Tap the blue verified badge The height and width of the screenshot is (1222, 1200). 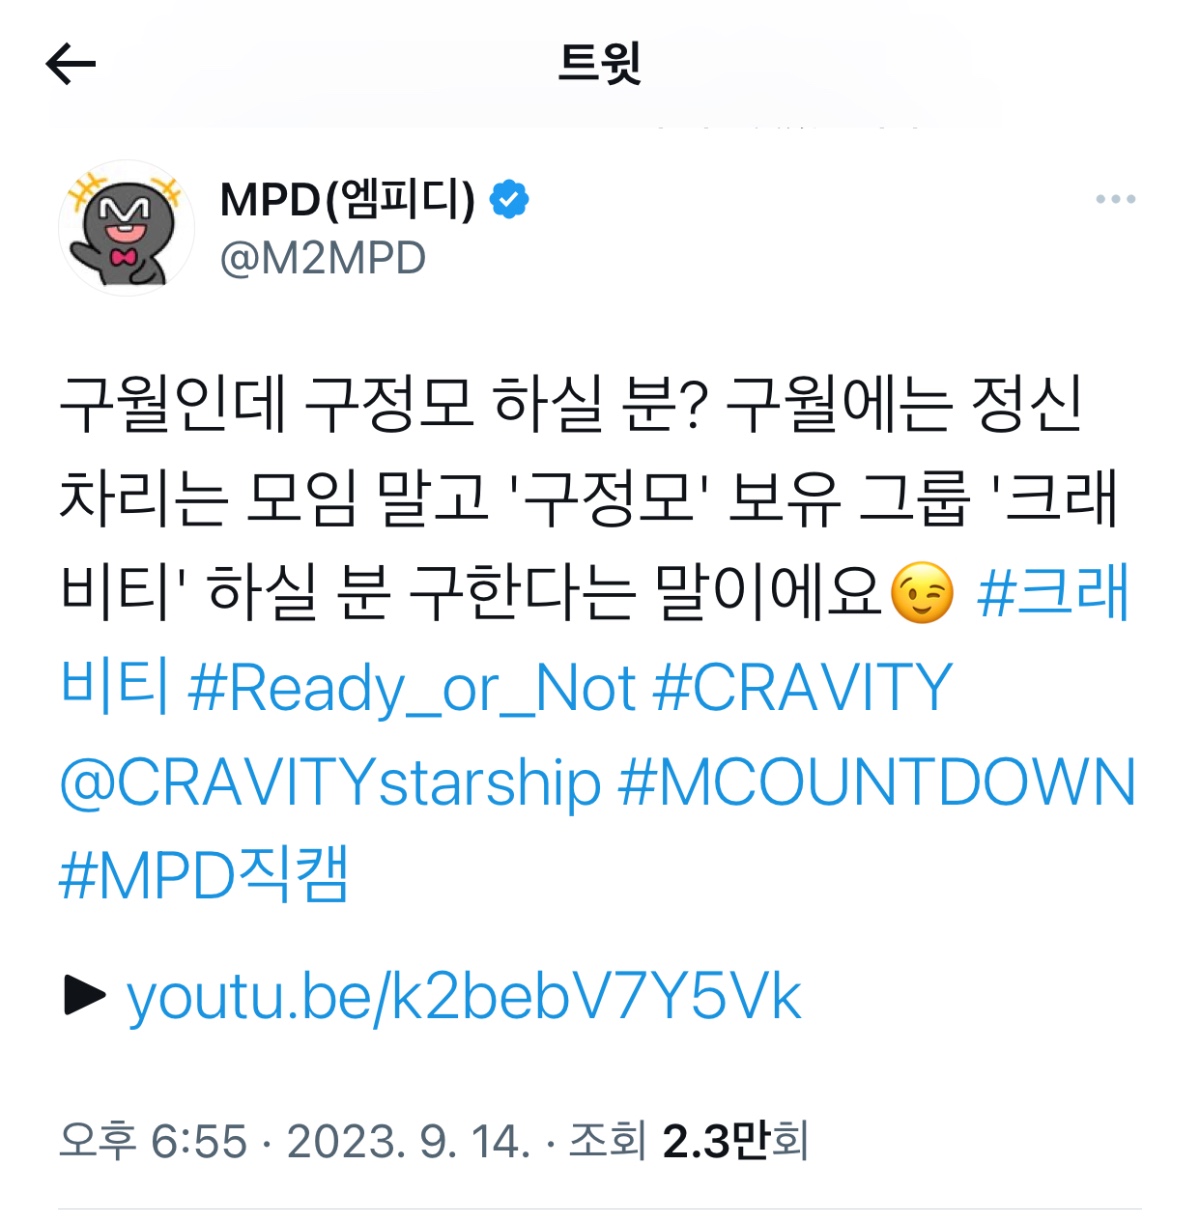coord(509,199)
